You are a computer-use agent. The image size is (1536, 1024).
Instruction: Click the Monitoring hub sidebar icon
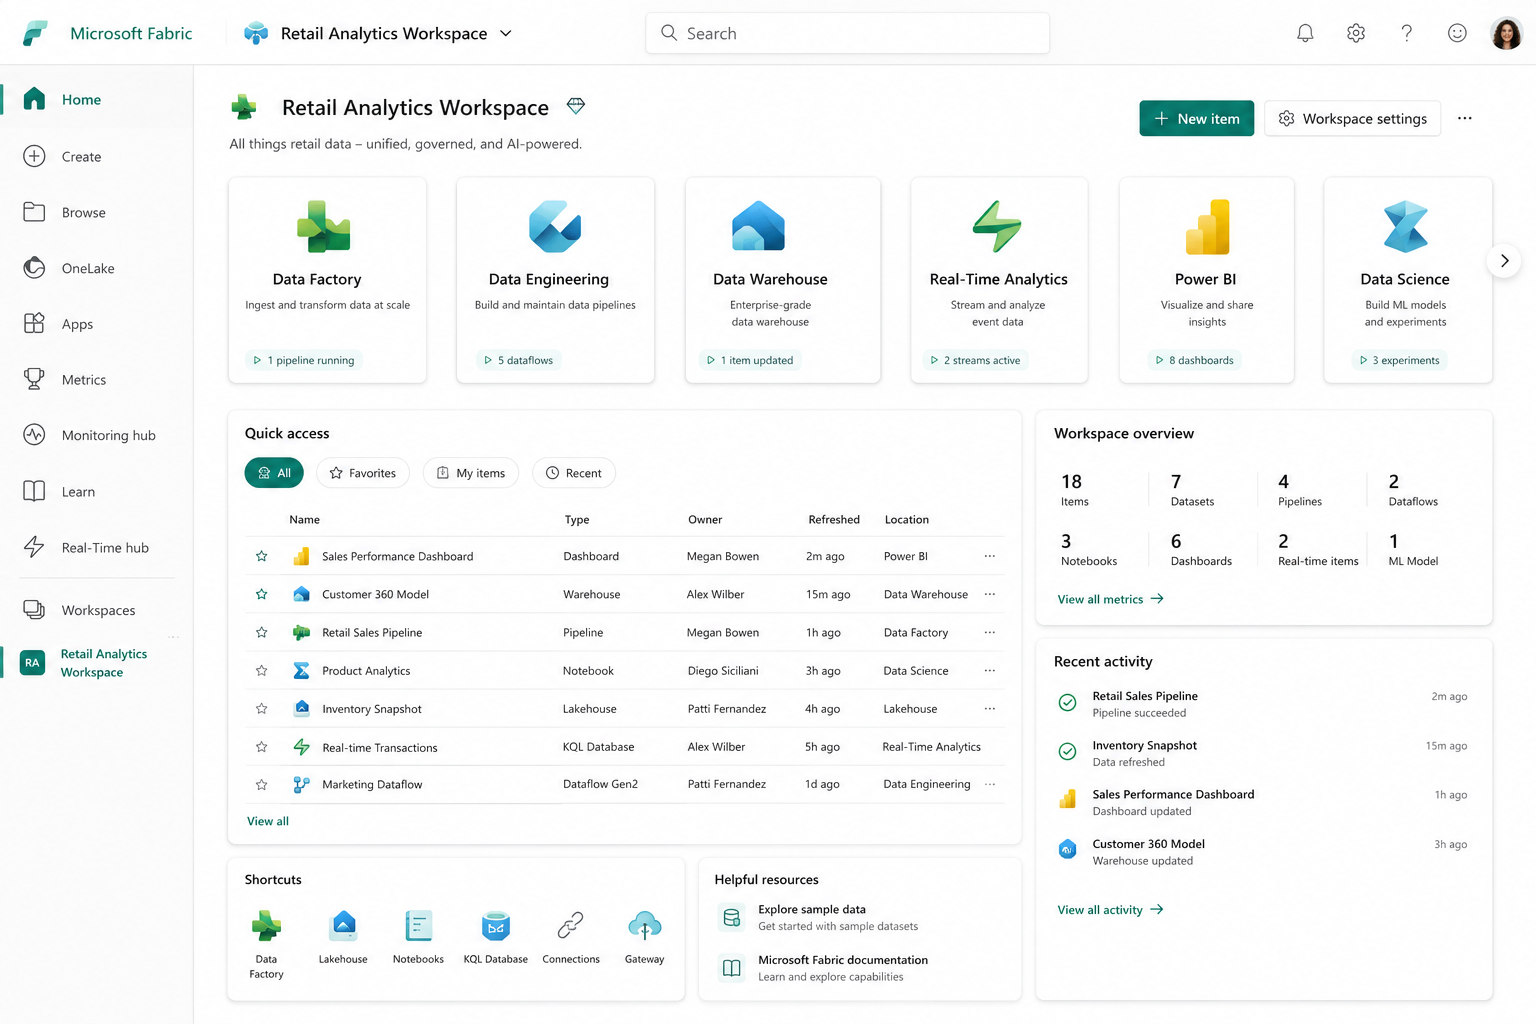34,435
